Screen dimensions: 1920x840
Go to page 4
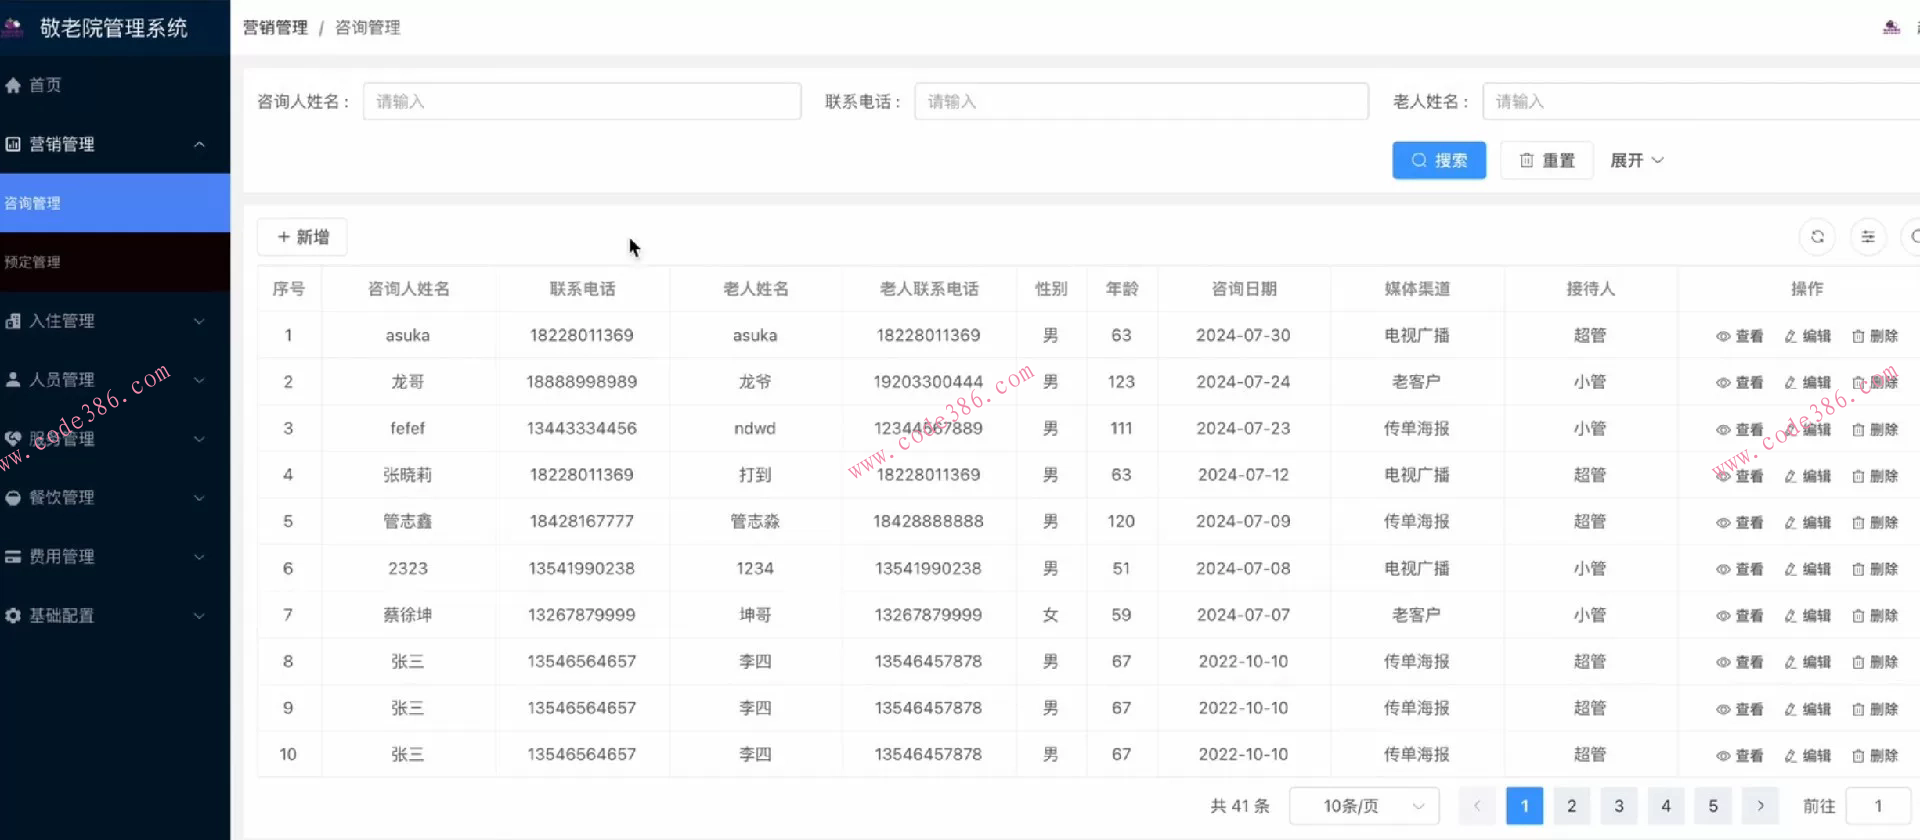[1665, 806]
